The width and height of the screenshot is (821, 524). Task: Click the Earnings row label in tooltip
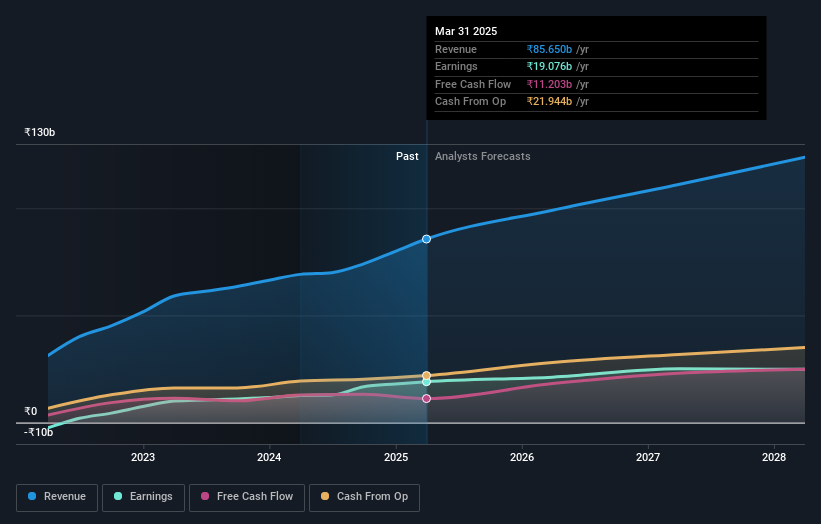pos(456,66)
